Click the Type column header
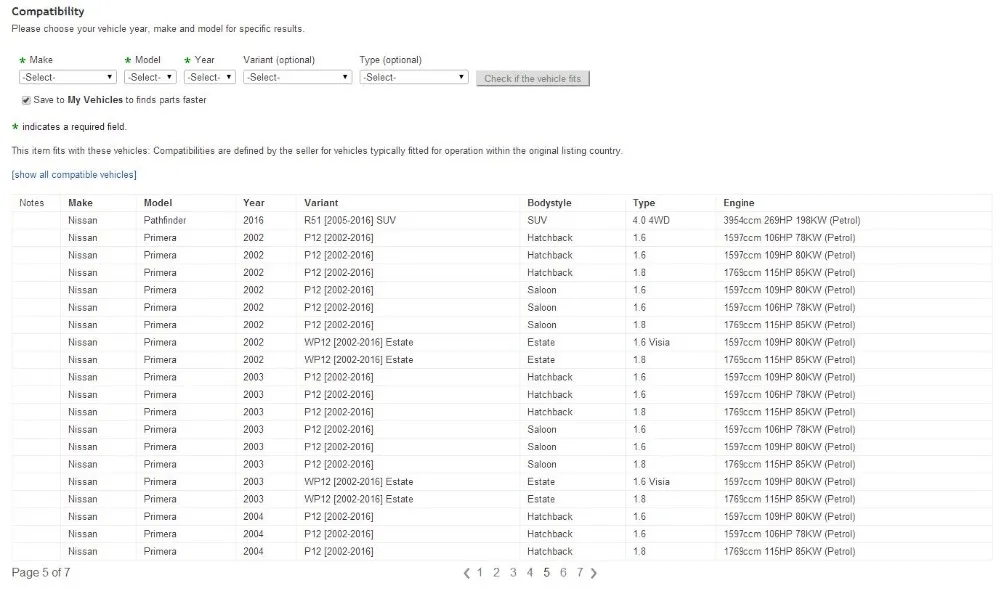Screen dimensions: 1000x591 pyautogui.click(x=643, y=203)
